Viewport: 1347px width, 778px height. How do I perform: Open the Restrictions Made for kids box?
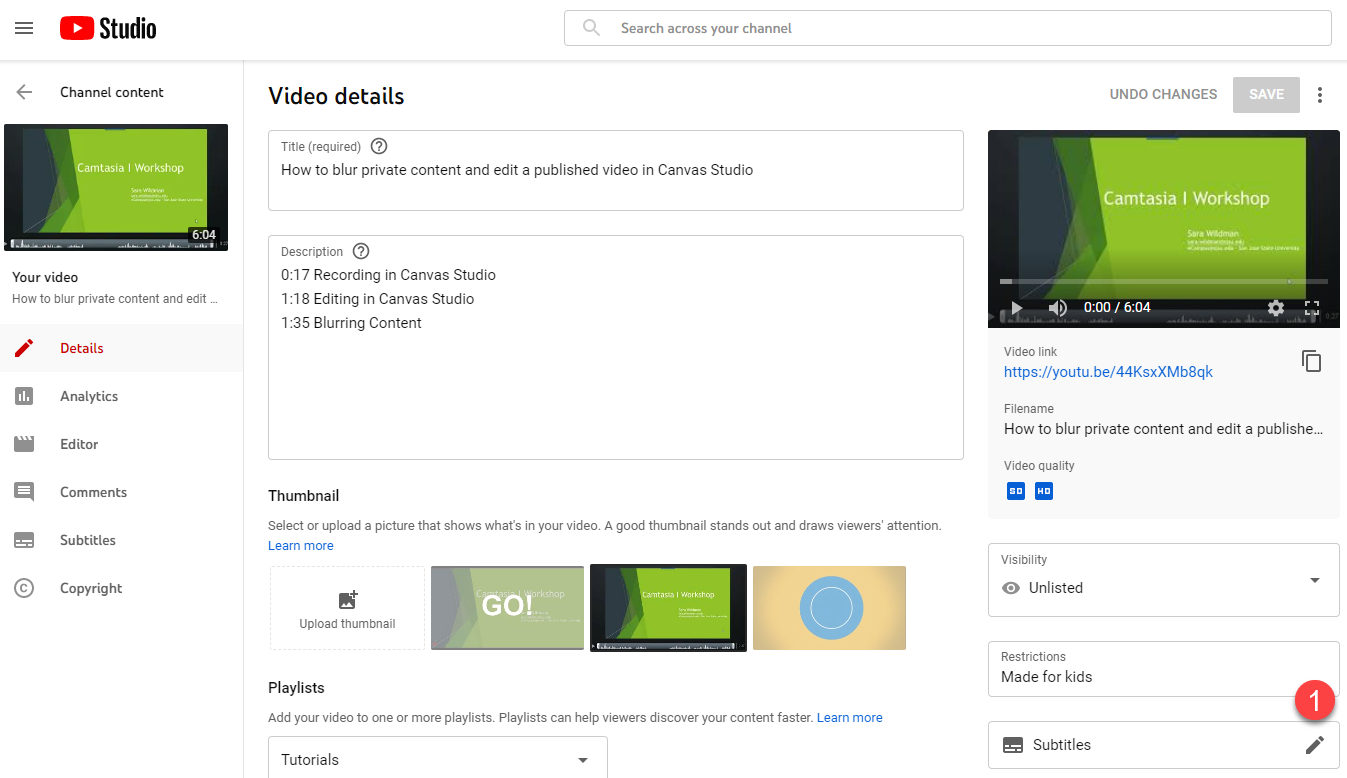[1164, 669]
